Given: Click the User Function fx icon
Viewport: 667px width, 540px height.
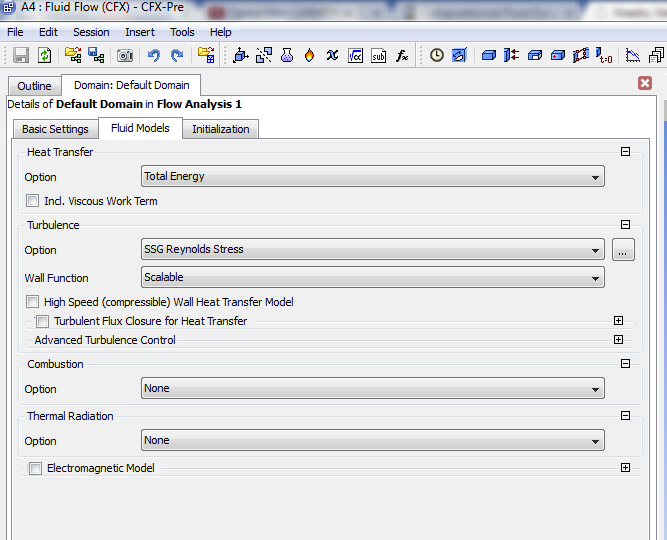Looking at the screenshot, I should (x=402, y=56).
